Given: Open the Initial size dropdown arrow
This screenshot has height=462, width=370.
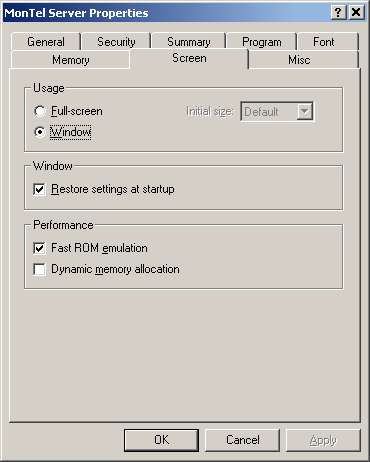Looking at the screenshot, I should (305, 111).
